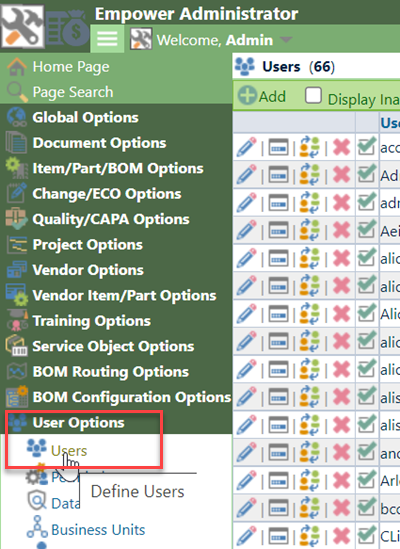Open the 'Data' submenu item with shield icon
This screenshot has width=400, height=549.
point(65,503)
